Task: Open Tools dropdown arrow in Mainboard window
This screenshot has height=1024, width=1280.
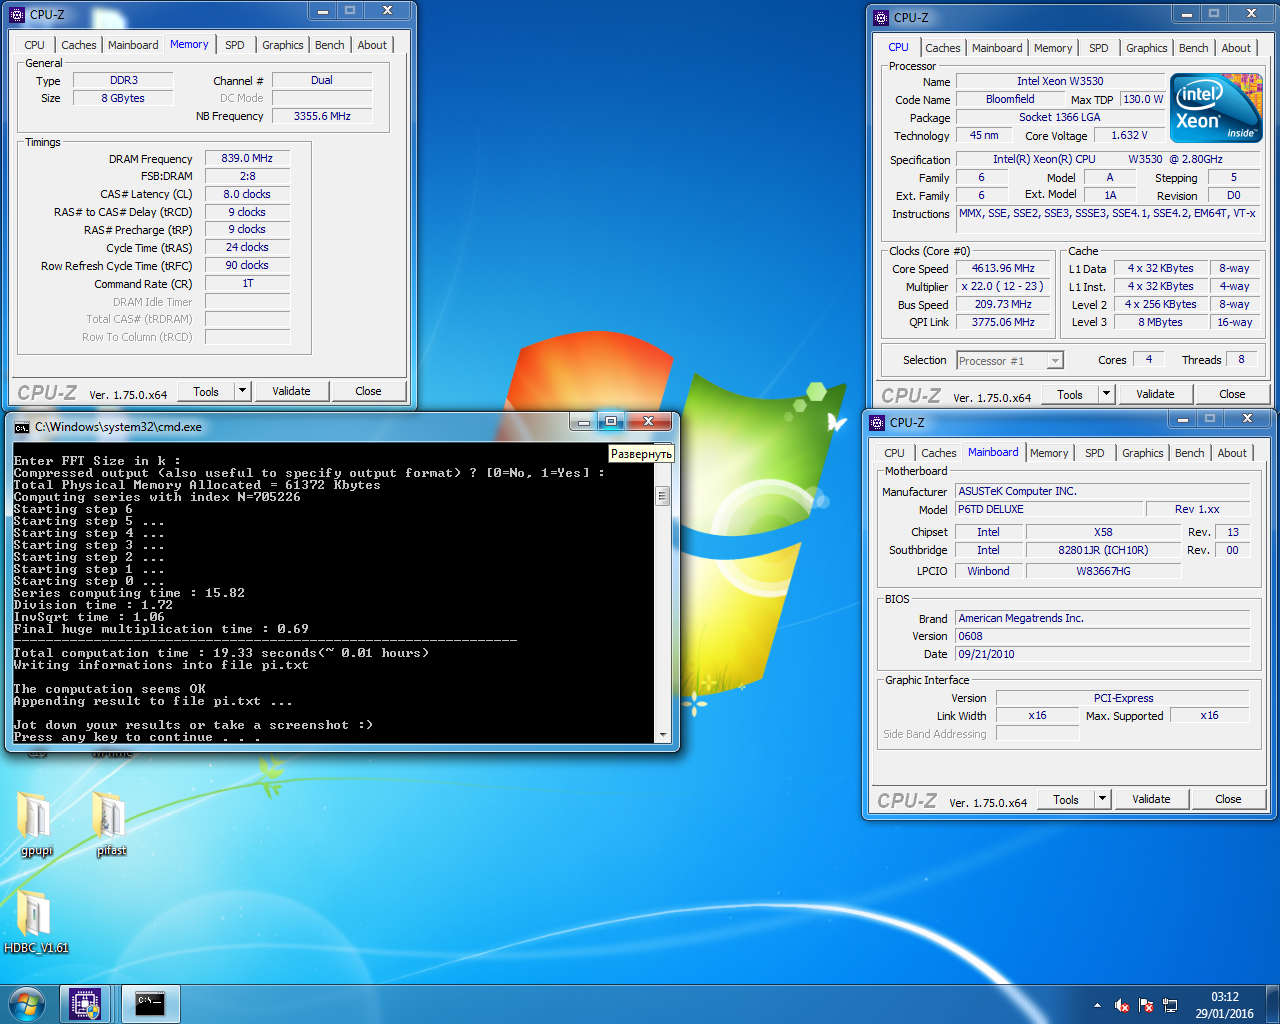Action: click(x=1102, y=799)
